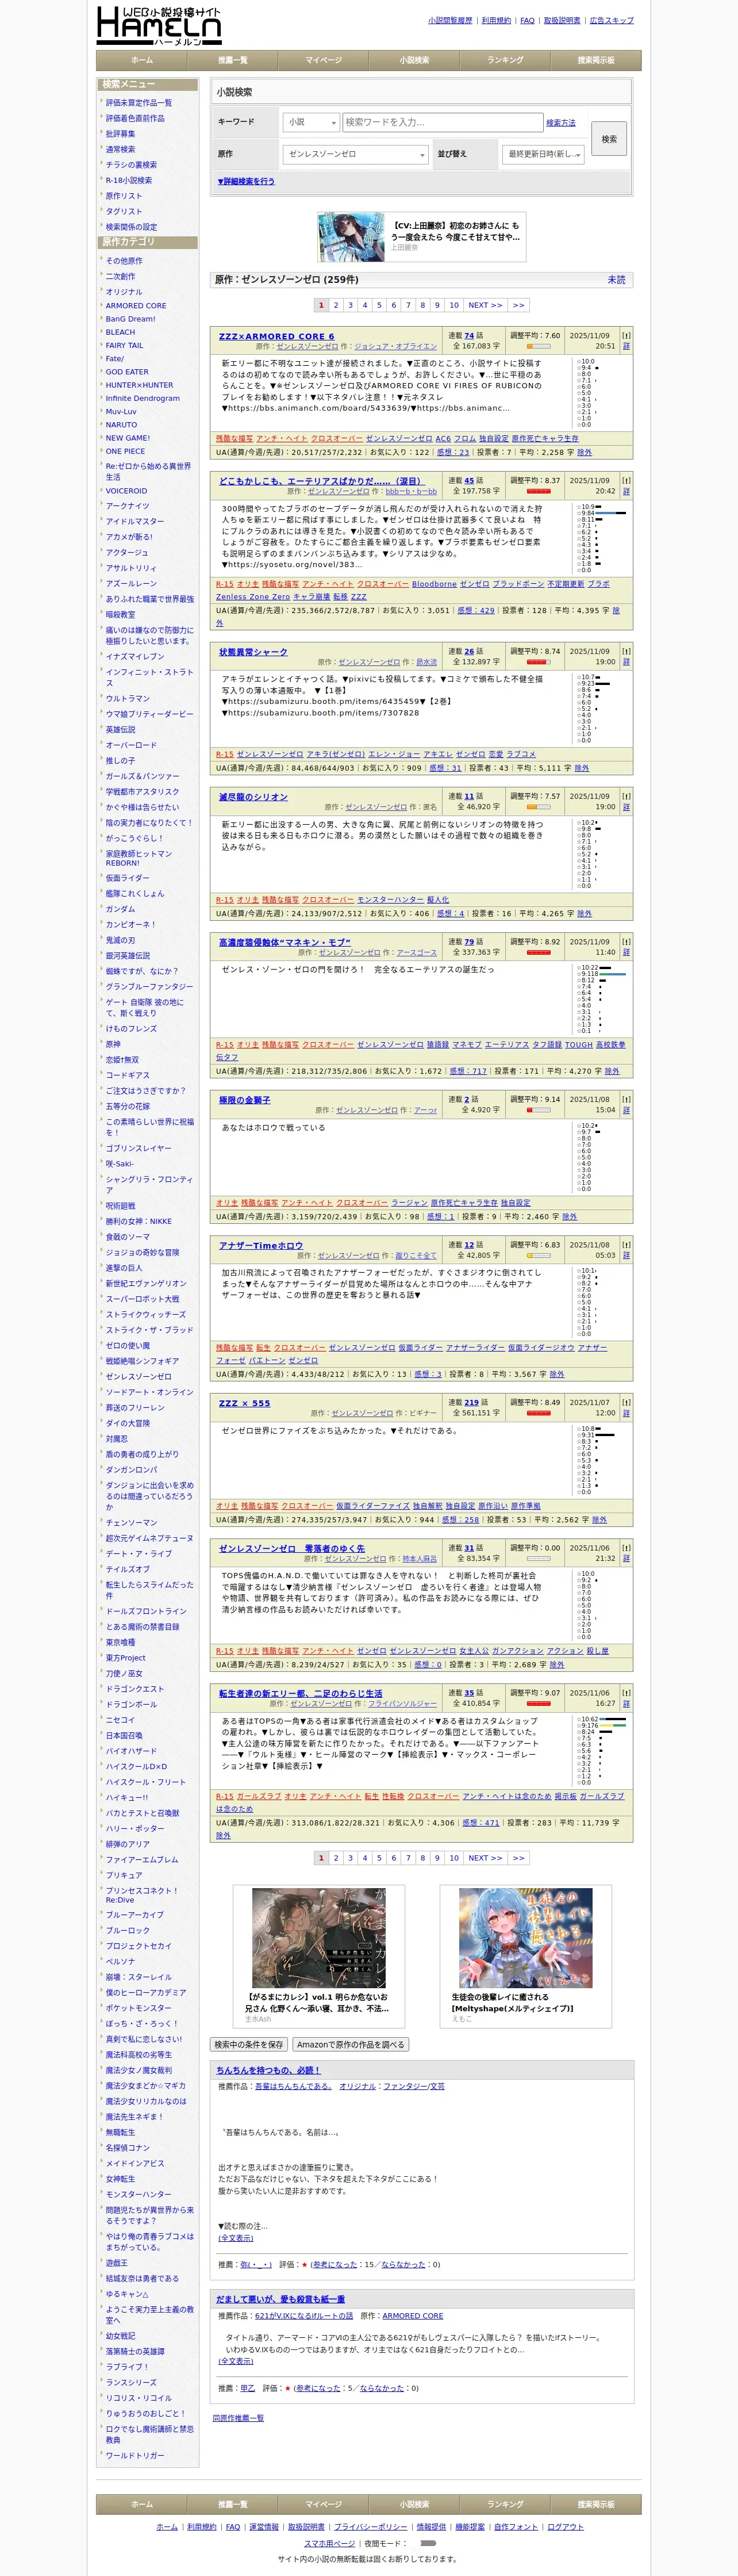Viewport: 738px width, 2576px height.
Task: Open the 生徒会の後輩ケイに蔑まれる ad thumbnail
Action: point(526,1937)
